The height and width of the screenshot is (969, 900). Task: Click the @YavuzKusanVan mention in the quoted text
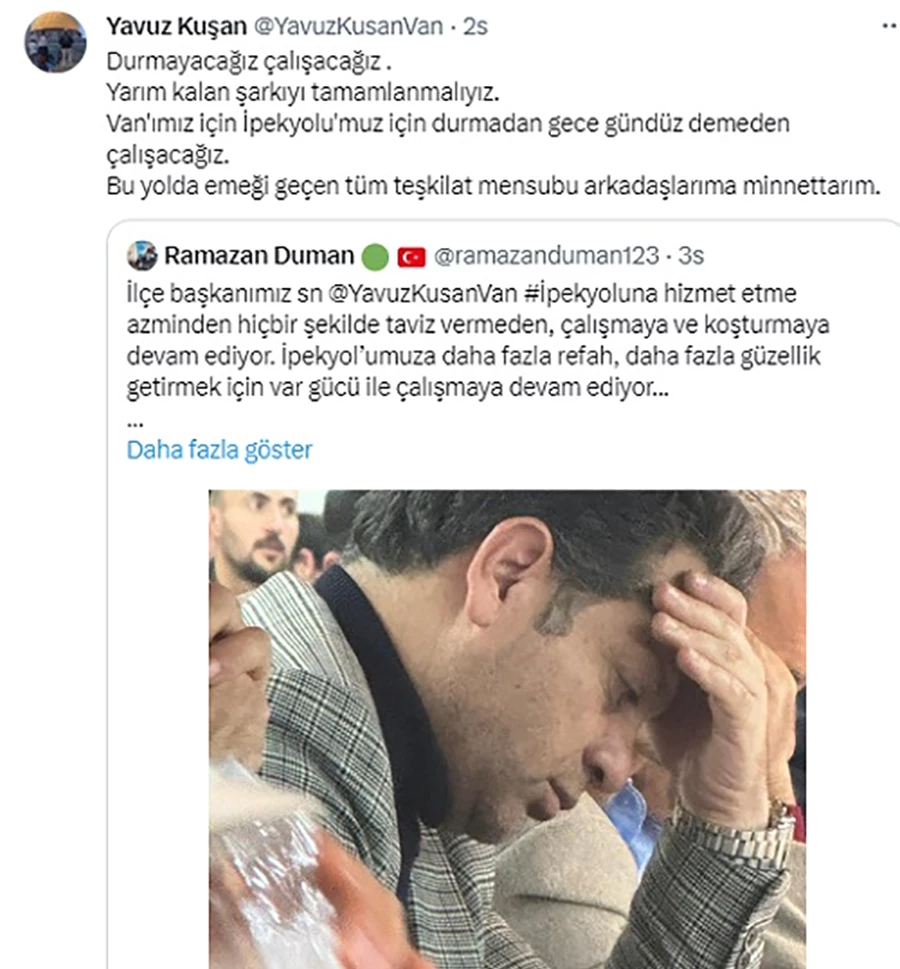tap(422, 294)
